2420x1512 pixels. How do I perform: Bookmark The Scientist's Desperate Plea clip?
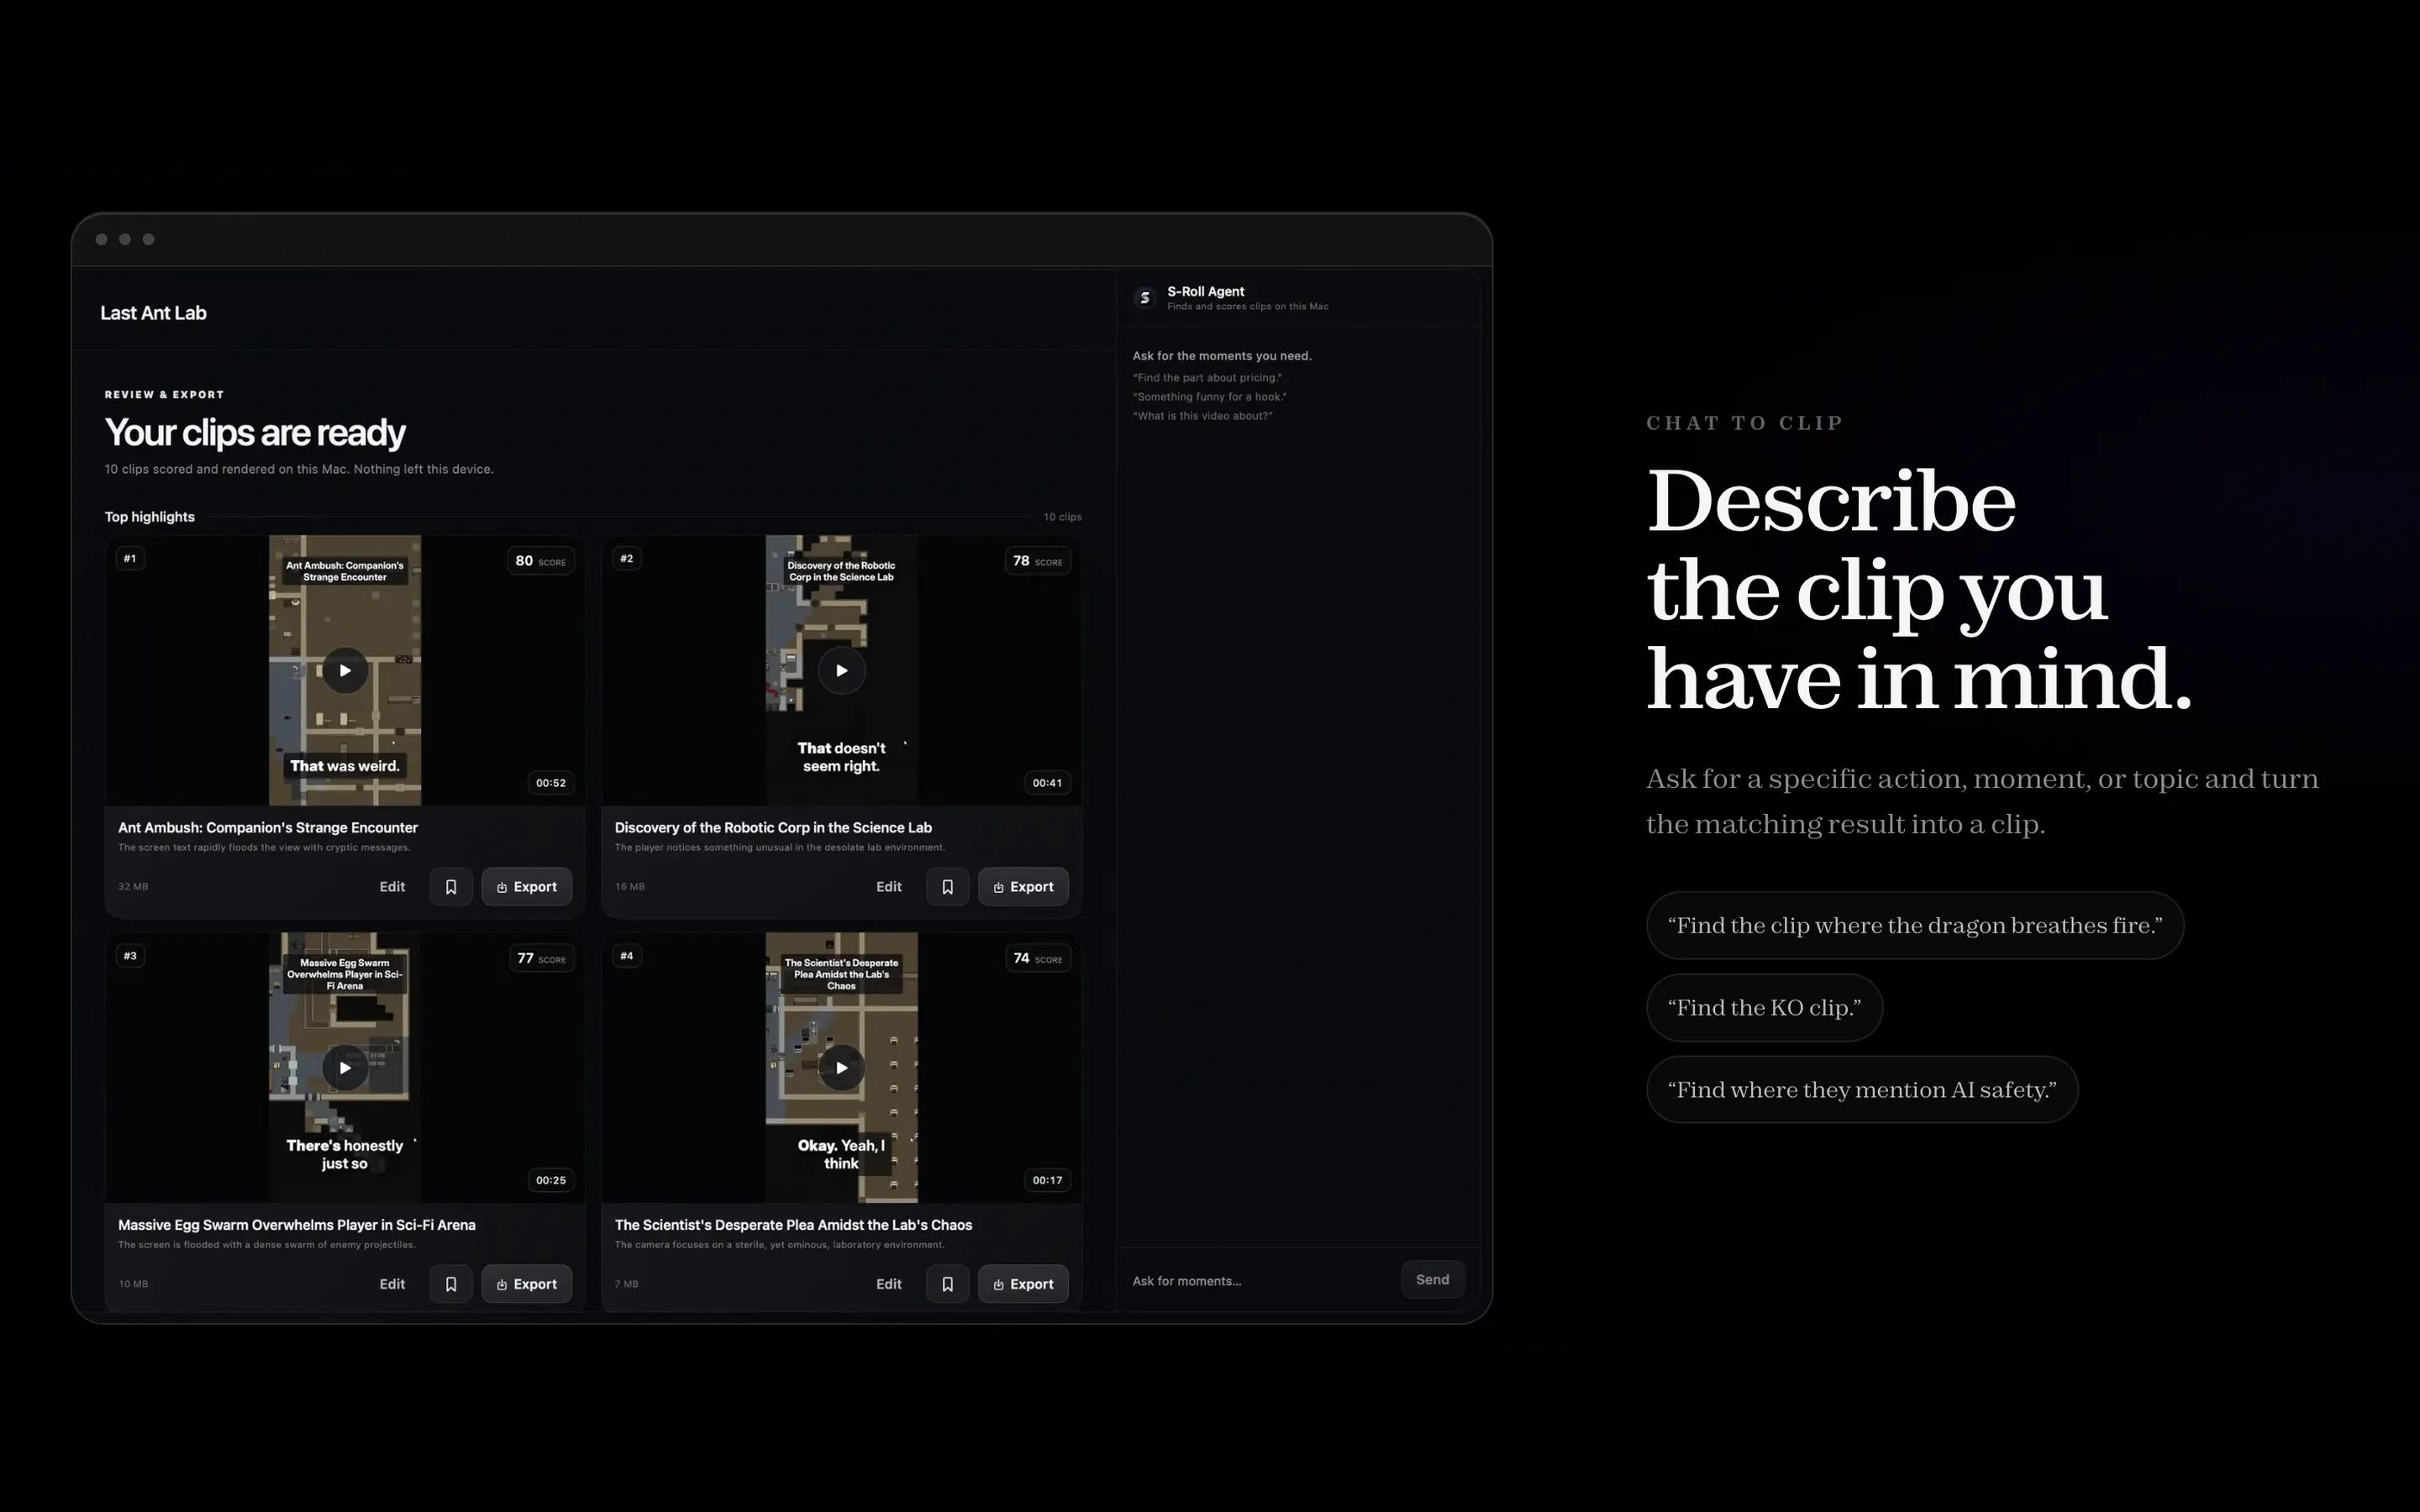(947, 1284)
